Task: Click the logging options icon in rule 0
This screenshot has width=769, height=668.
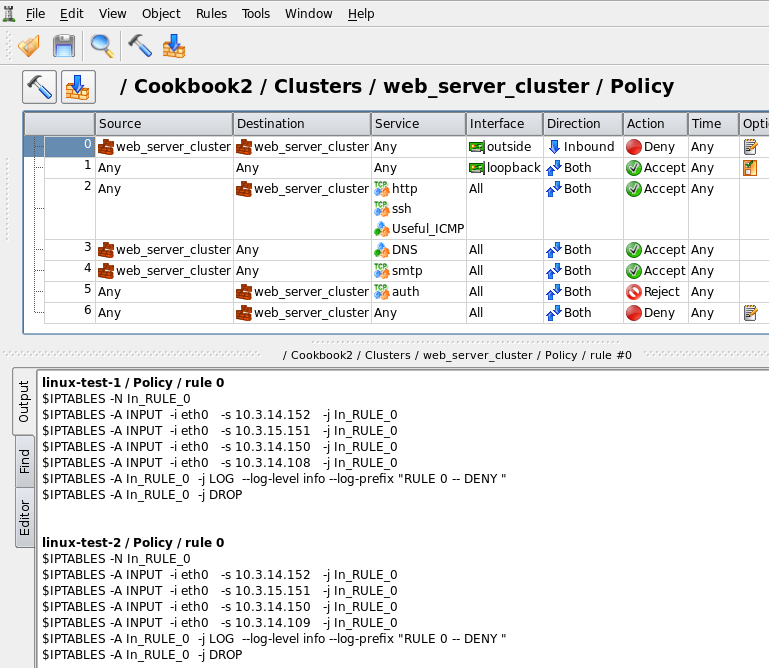Action: [x=750, y=147]
